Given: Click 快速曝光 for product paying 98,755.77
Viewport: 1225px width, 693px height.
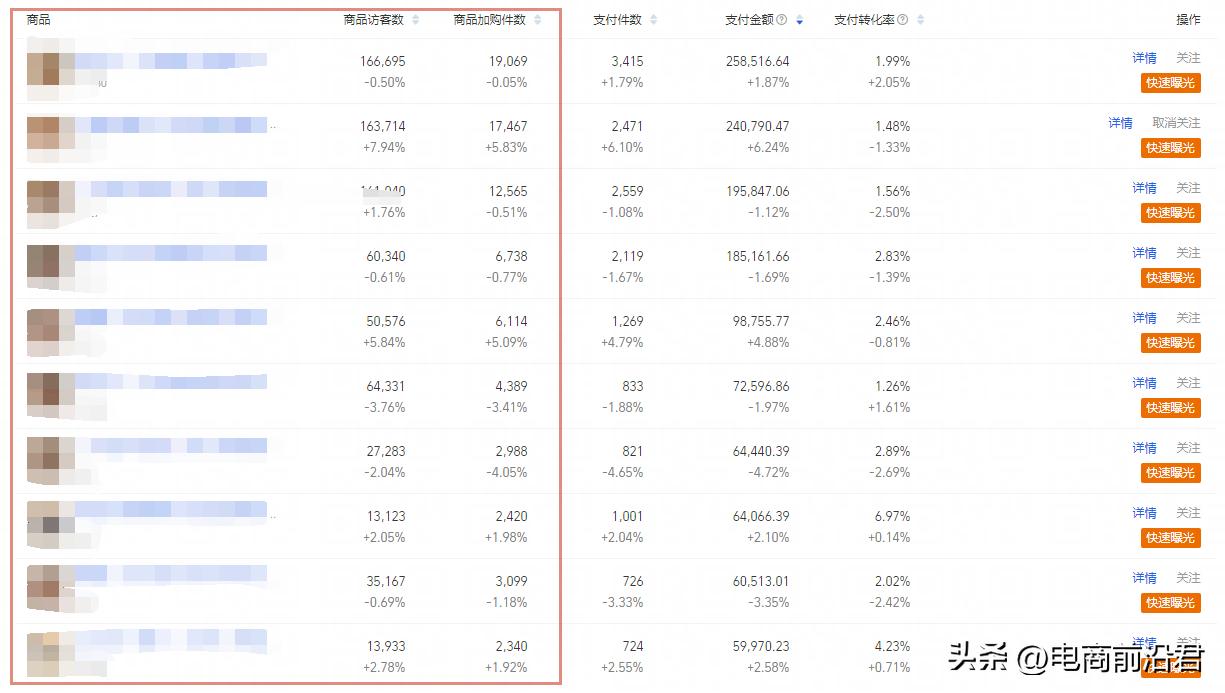Looking at the screenshot, I should pos(1170,343).
